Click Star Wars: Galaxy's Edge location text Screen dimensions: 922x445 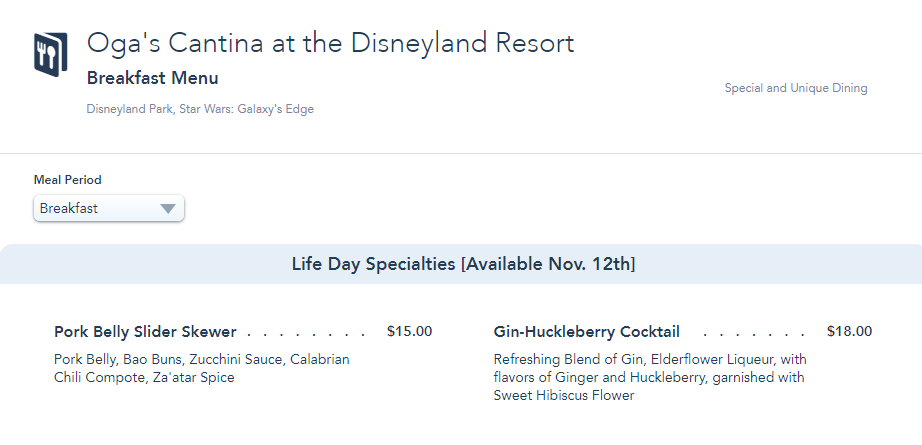(x=247, y=109)
